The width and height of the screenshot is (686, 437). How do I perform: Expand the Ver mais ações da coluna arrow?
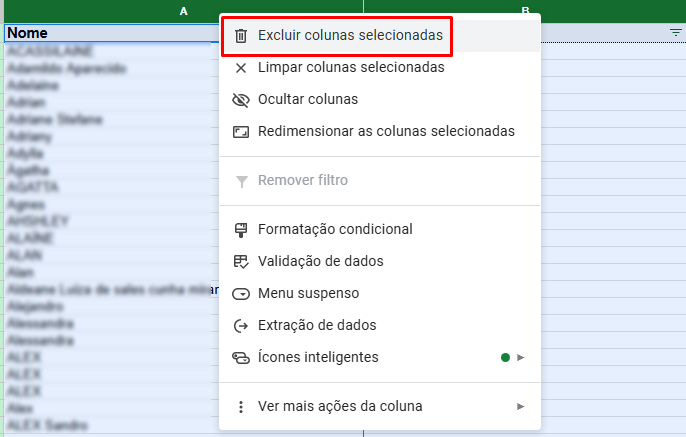[521, 406]
